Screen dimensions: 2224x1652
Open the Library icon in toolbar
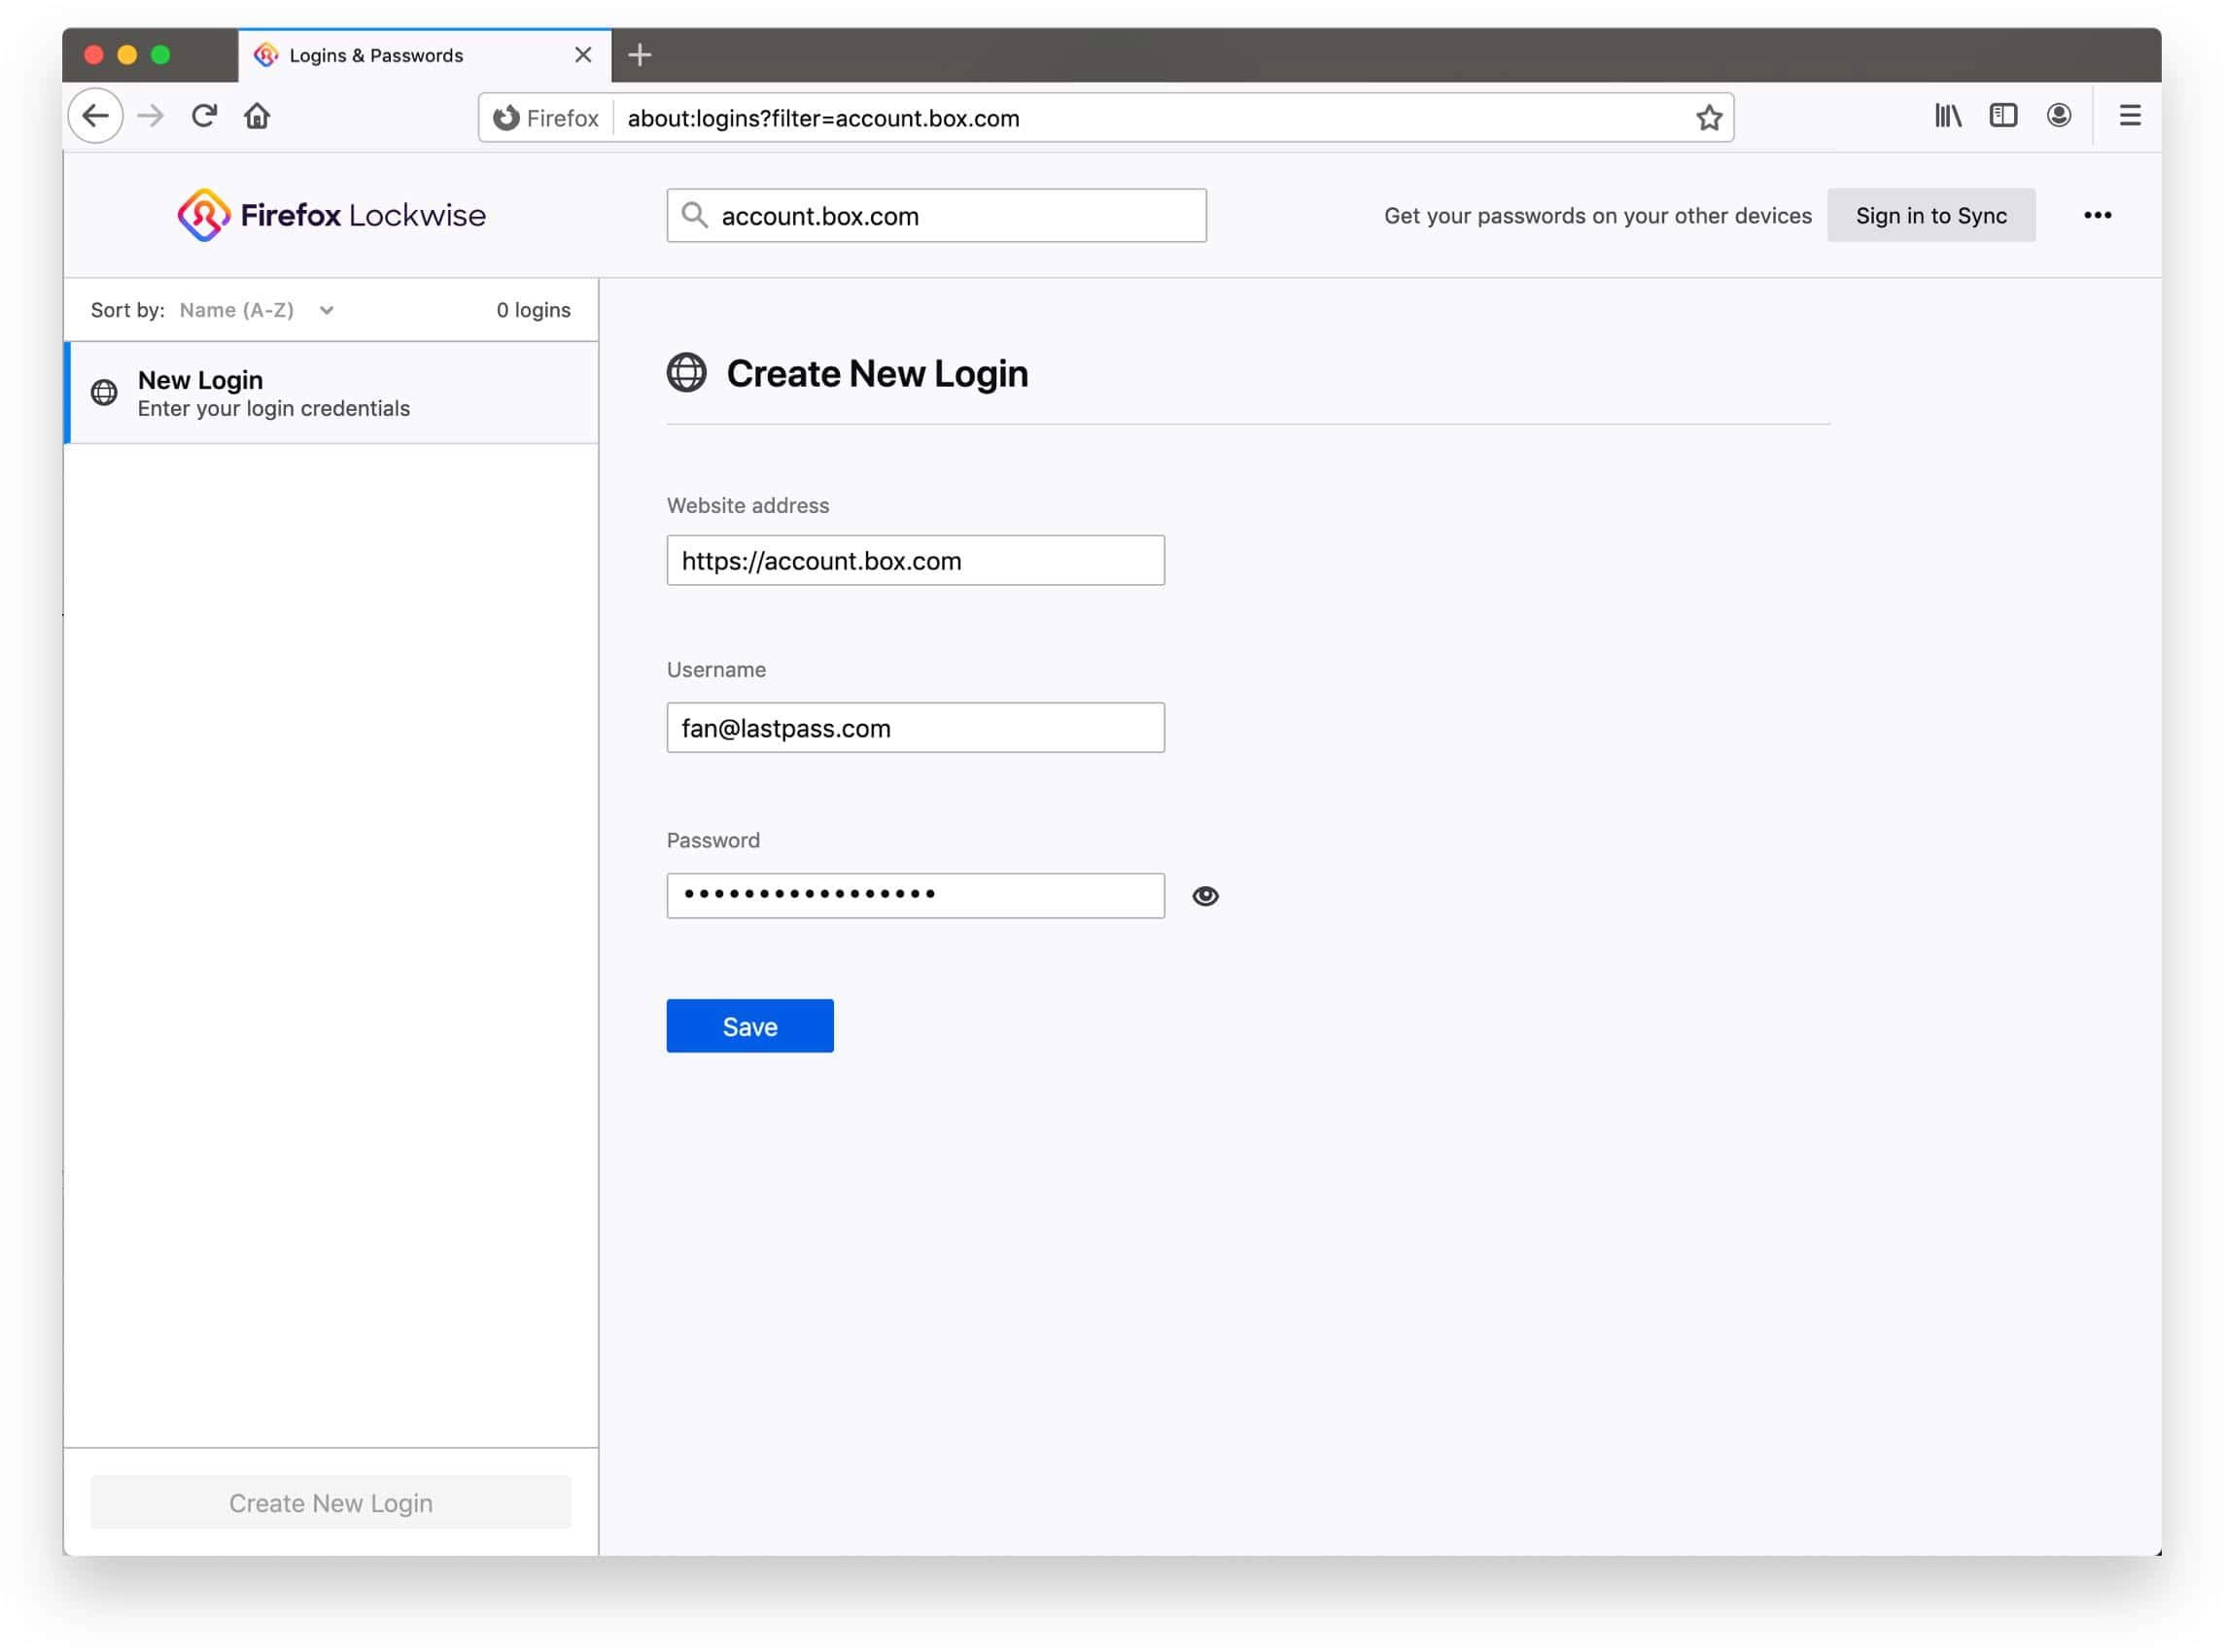click(x=1947, y=116)
